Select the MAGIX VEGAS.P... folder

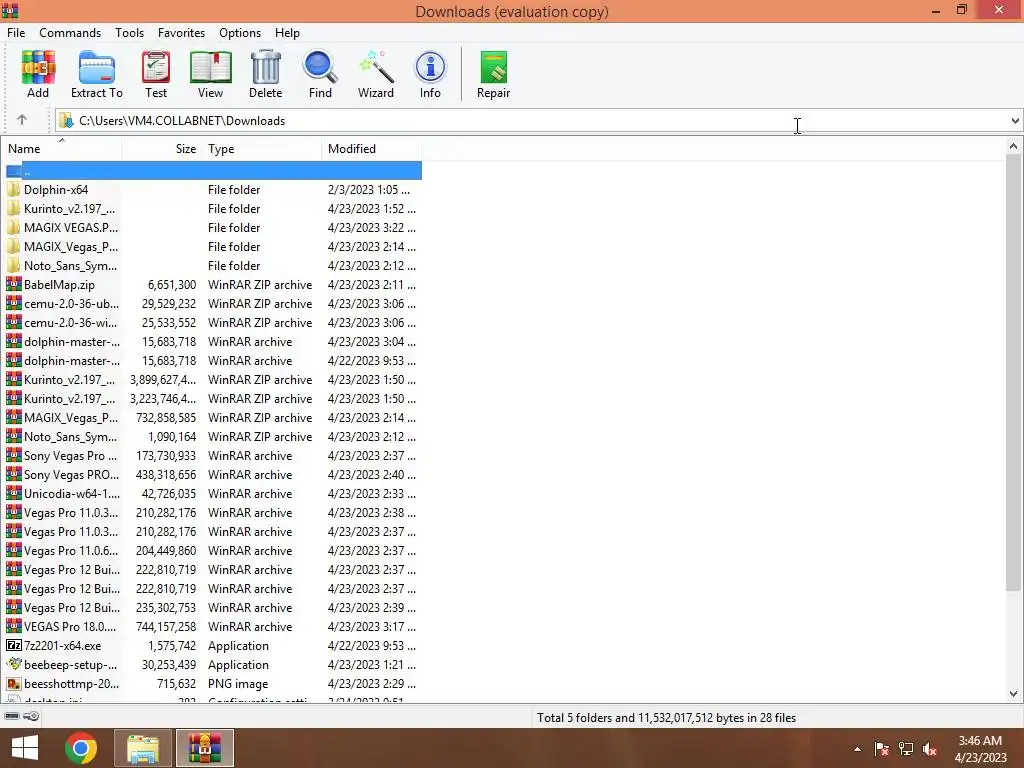[214, 227]
